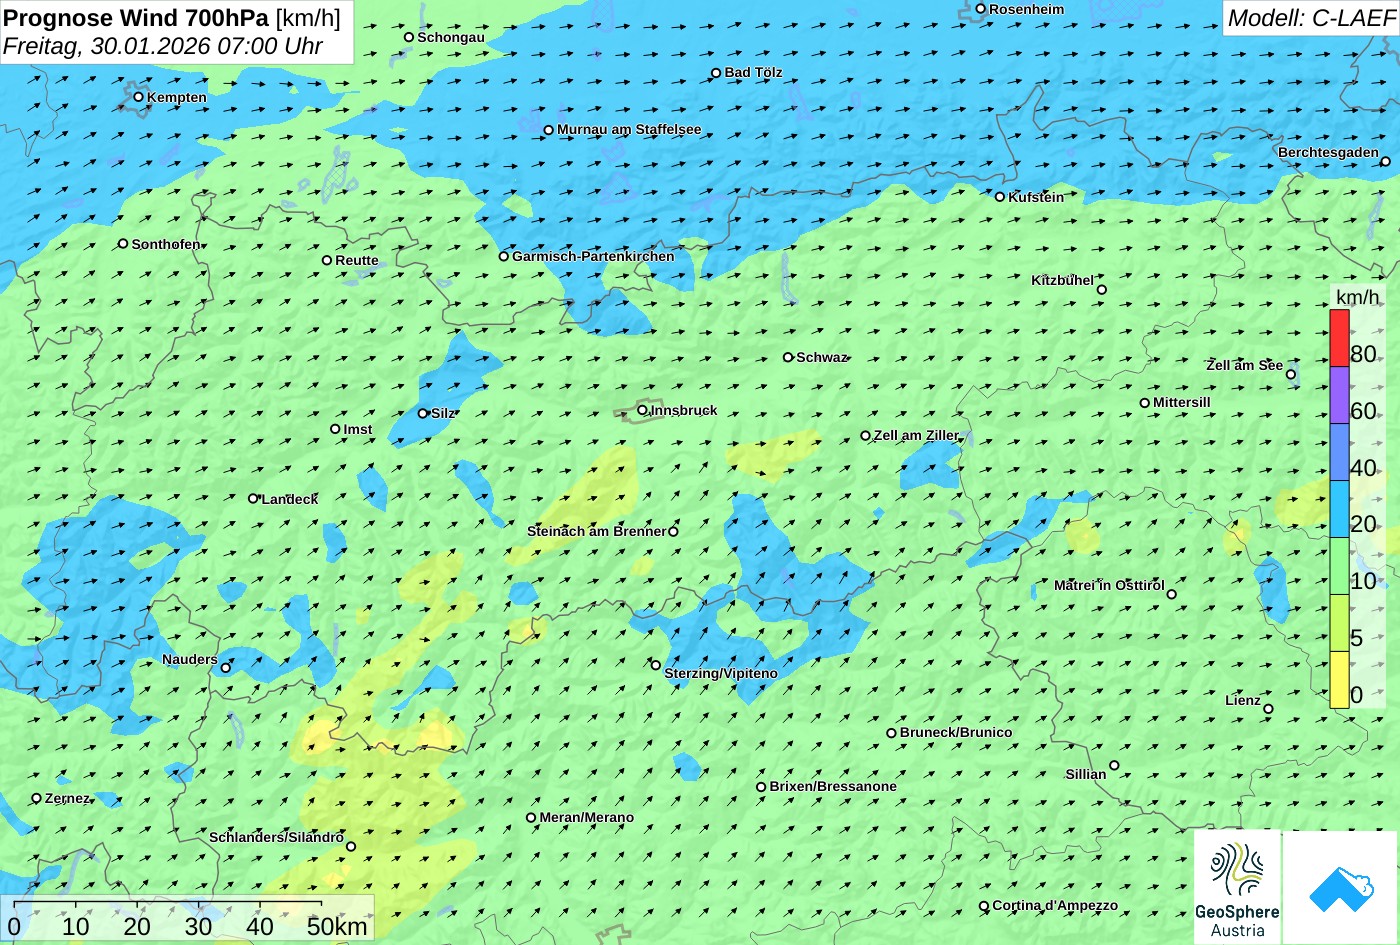Viewport: 1400px width, 945px height.
Task: Click the date 'Freitag, 30.01.2026 07:00 Uhr'
Action: pos(163,46)
